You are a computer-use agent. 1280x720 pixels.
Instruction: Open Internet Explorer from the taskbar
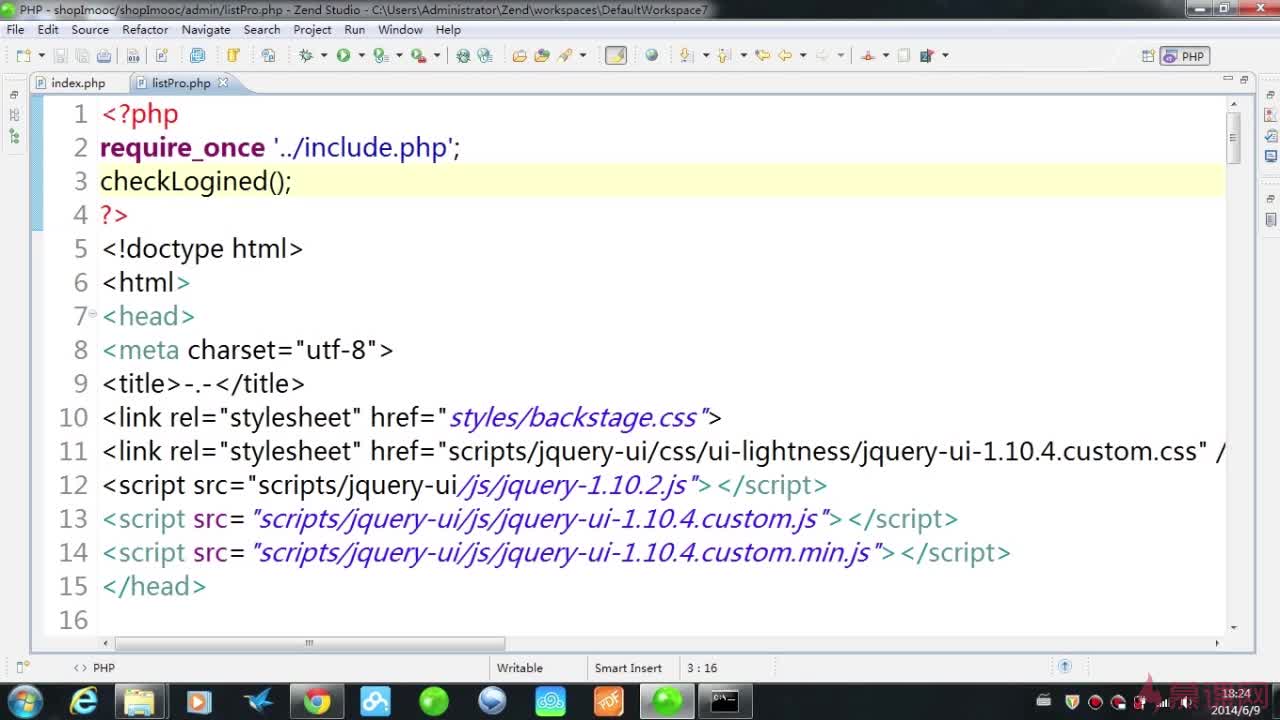click(83, 701)
